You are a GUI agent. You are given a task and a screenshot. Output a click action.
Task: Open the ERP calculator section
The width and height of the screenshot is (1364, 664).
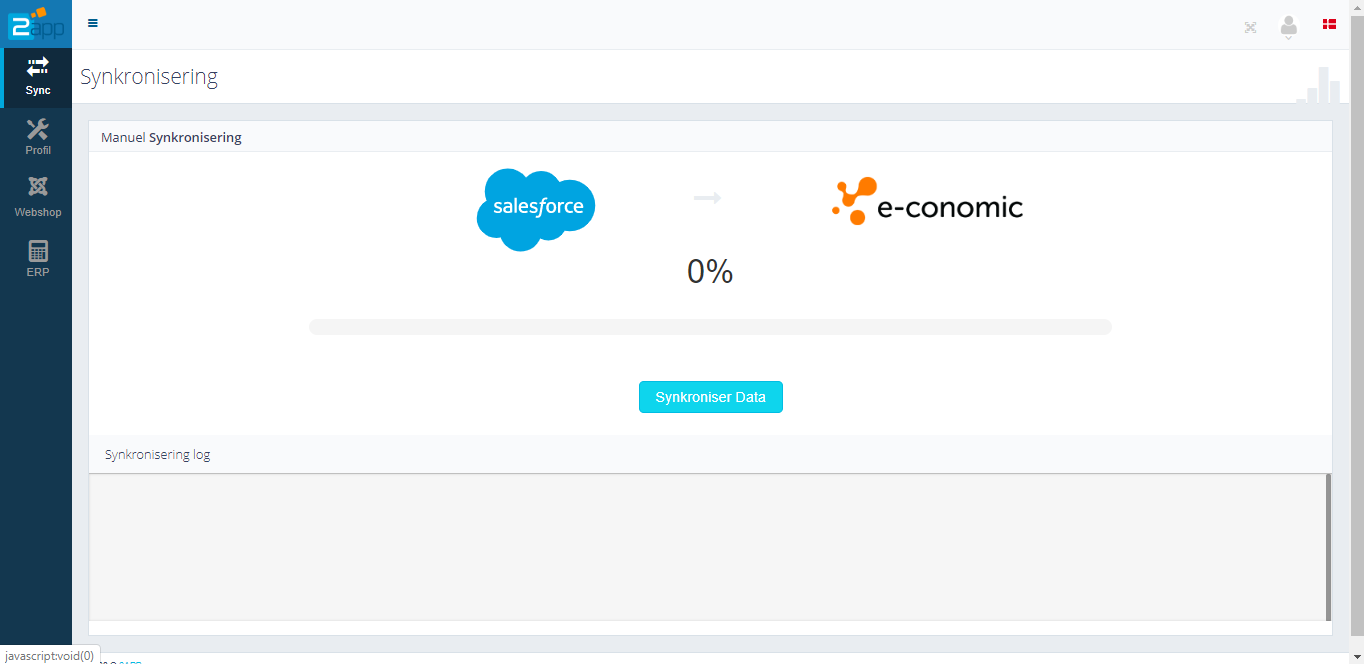point(37,258)
